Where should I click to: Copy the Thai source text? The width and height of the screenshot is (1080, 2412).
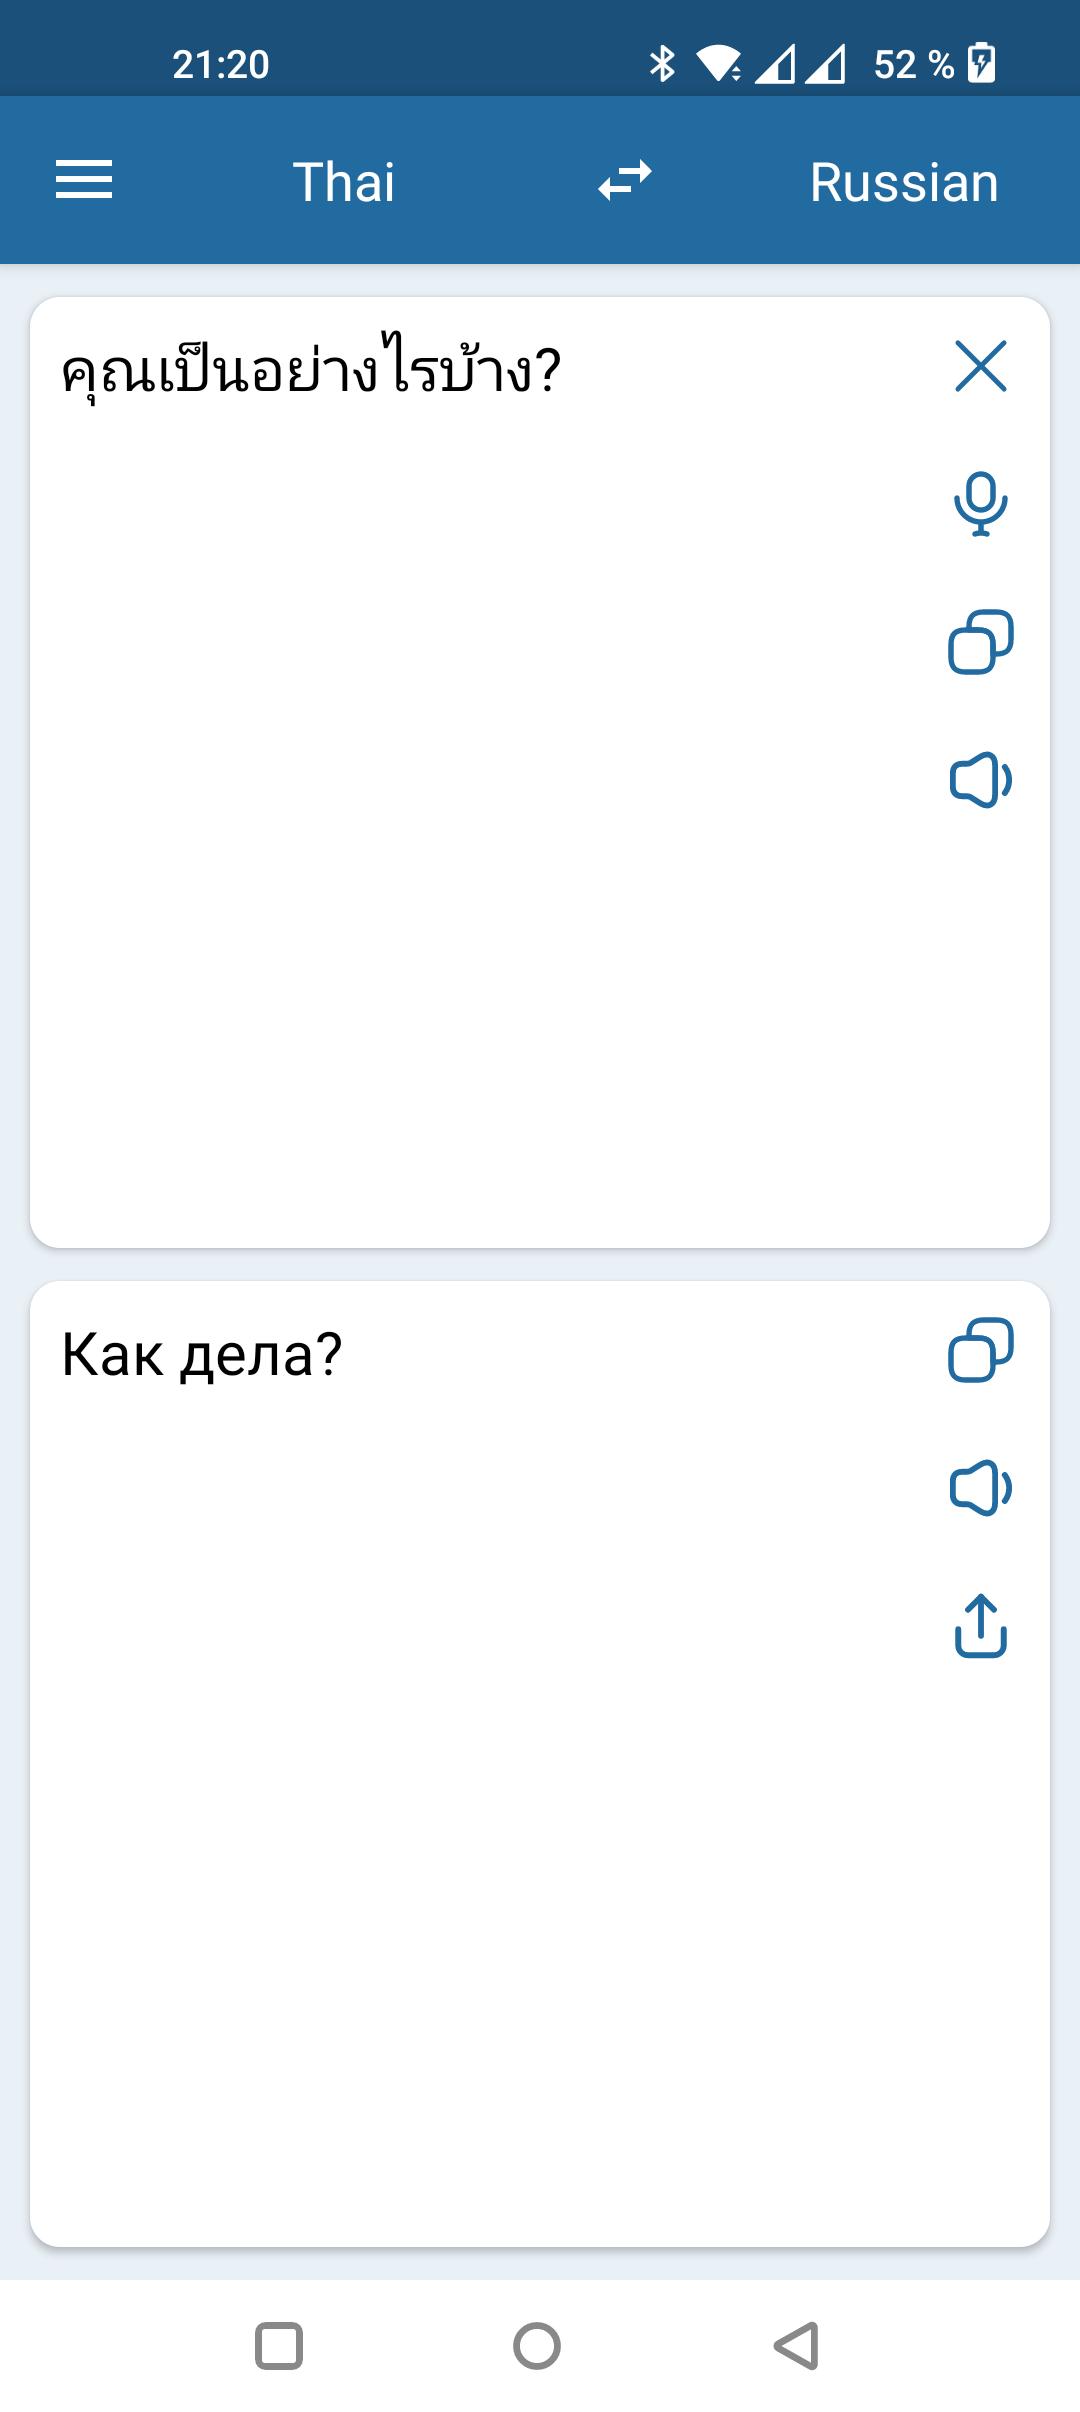click(981, 642)
